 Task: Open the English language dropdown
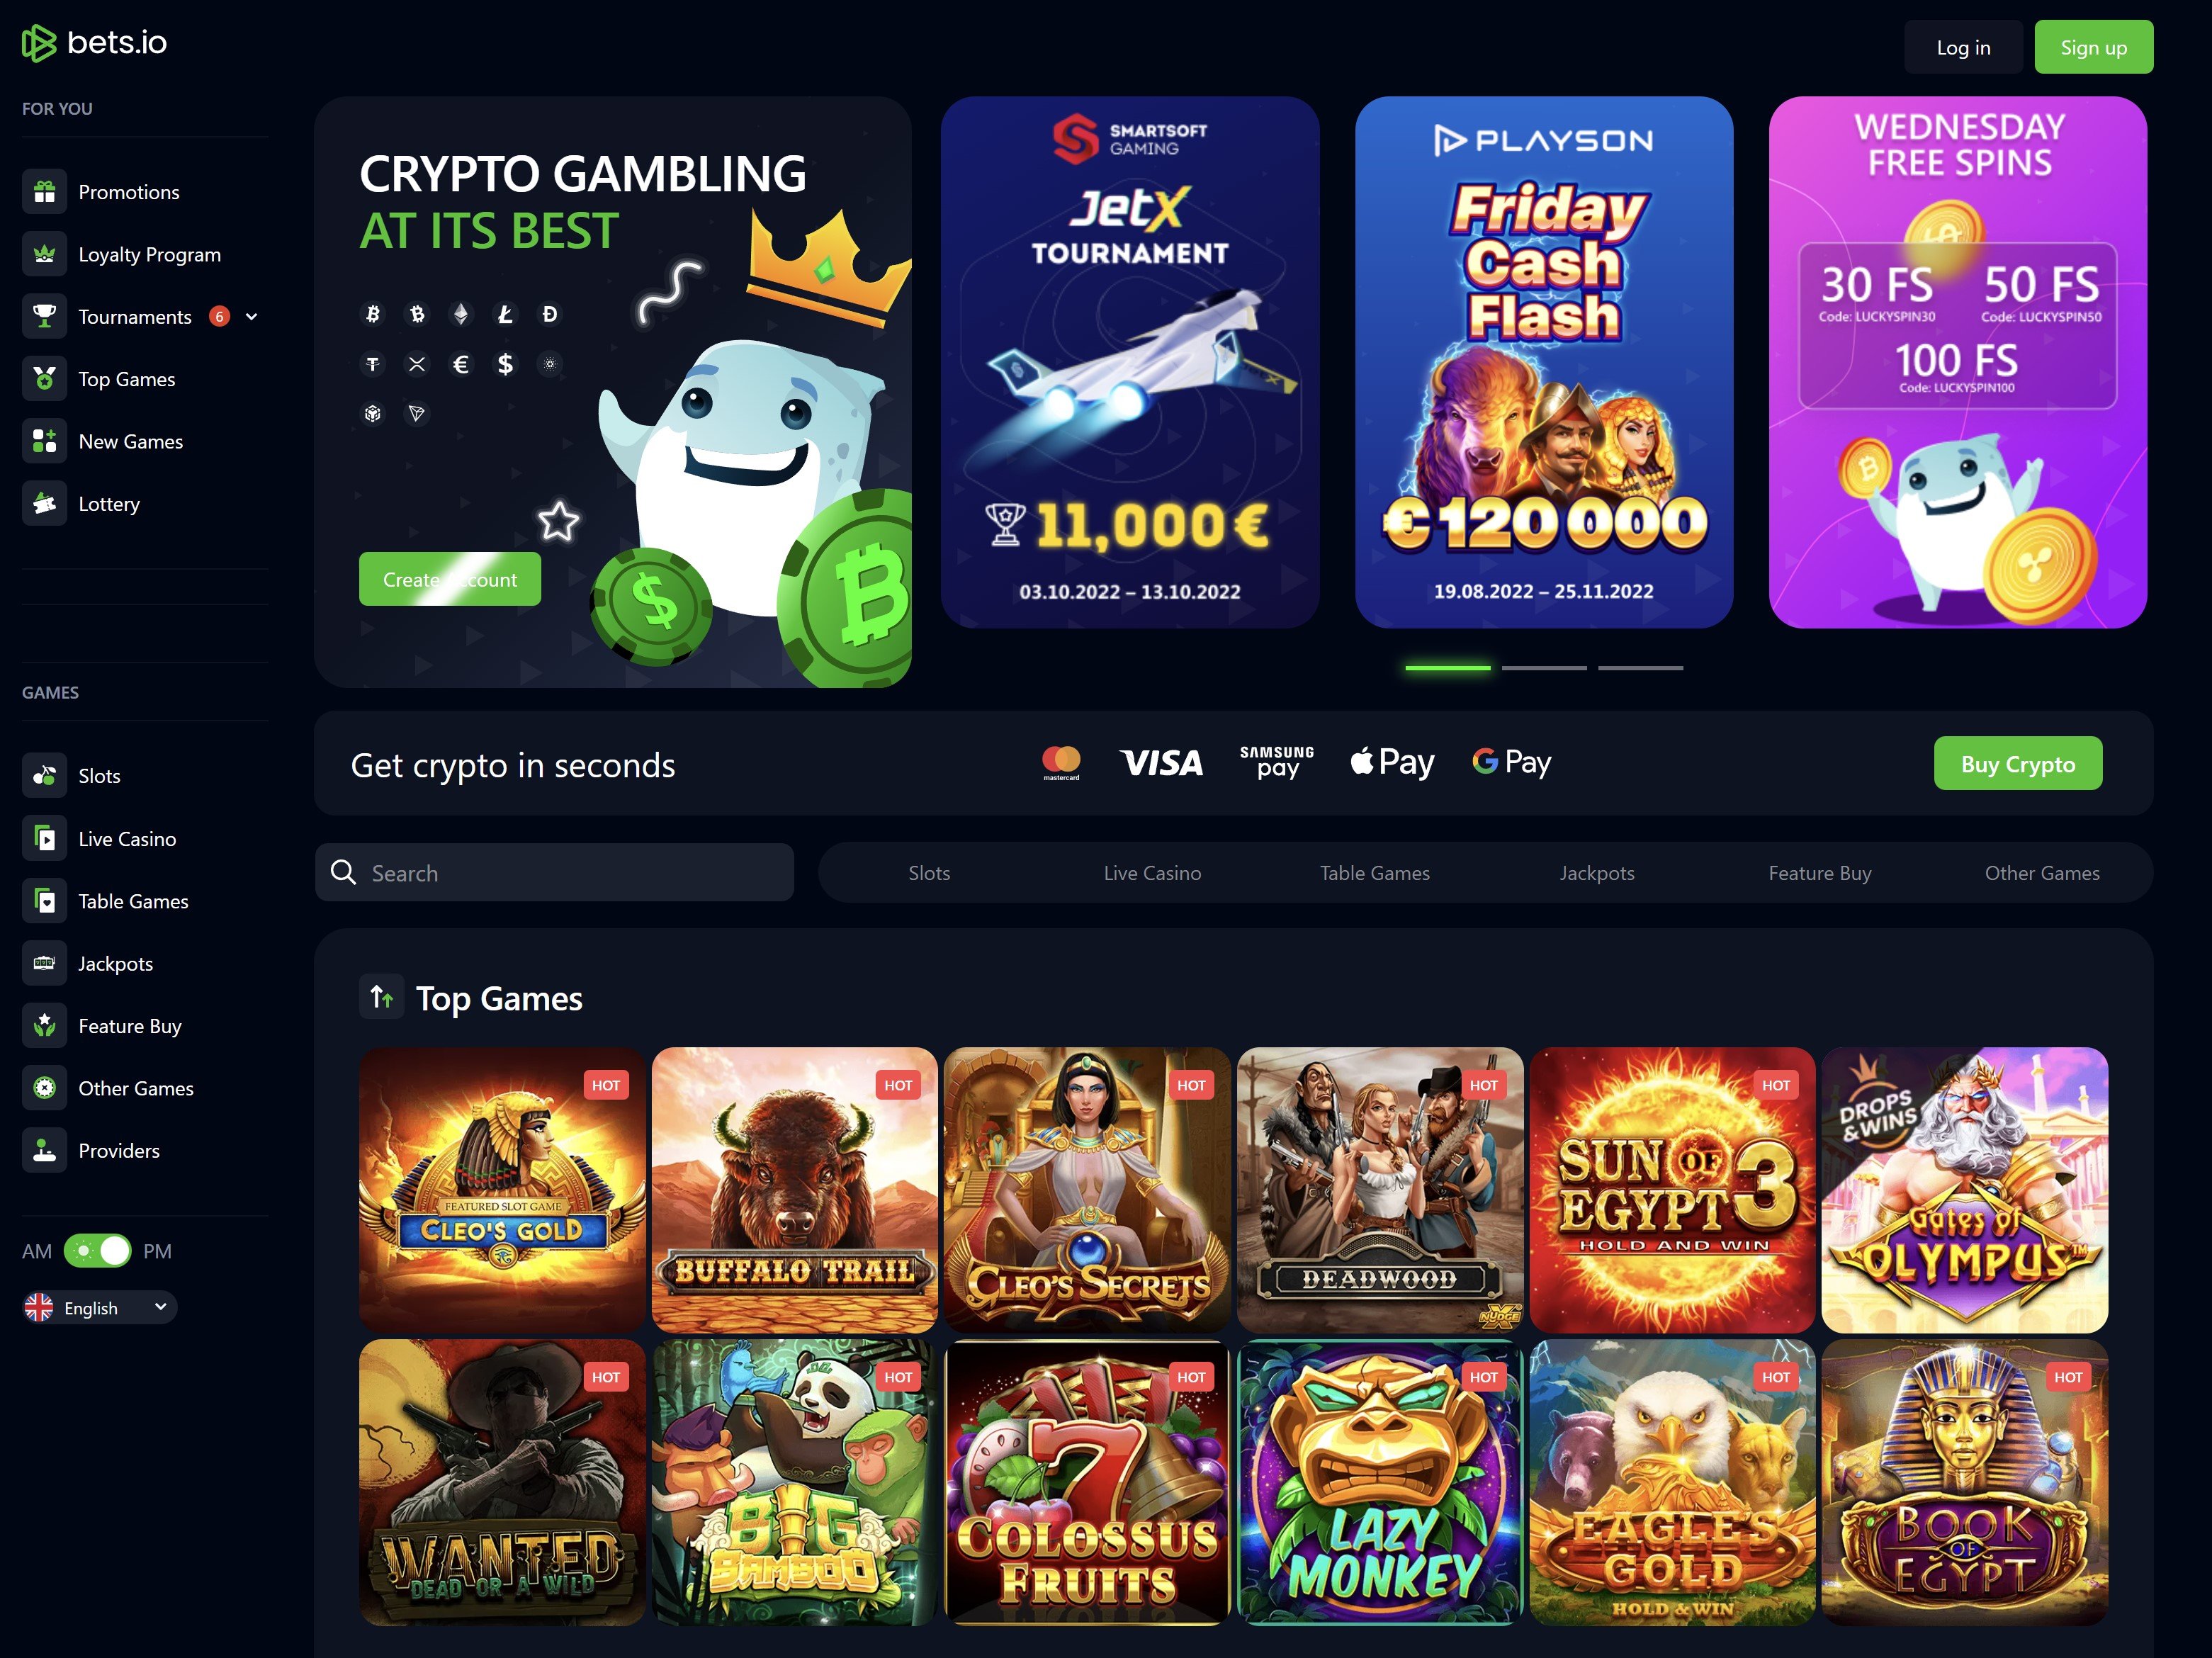pyautogui.click(x=99, y=1308)
